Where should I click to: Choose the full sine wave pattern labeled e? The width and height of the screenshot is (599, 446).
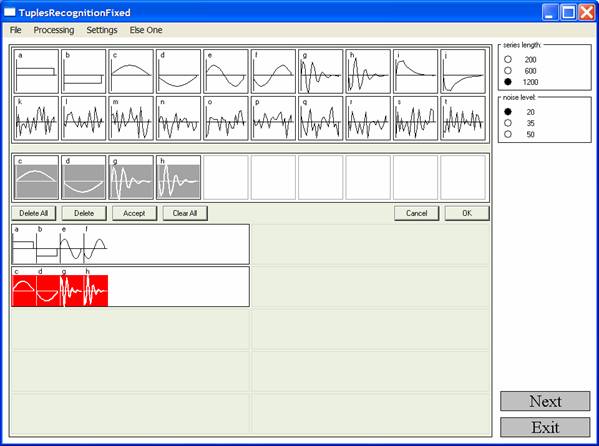point(226,71)
